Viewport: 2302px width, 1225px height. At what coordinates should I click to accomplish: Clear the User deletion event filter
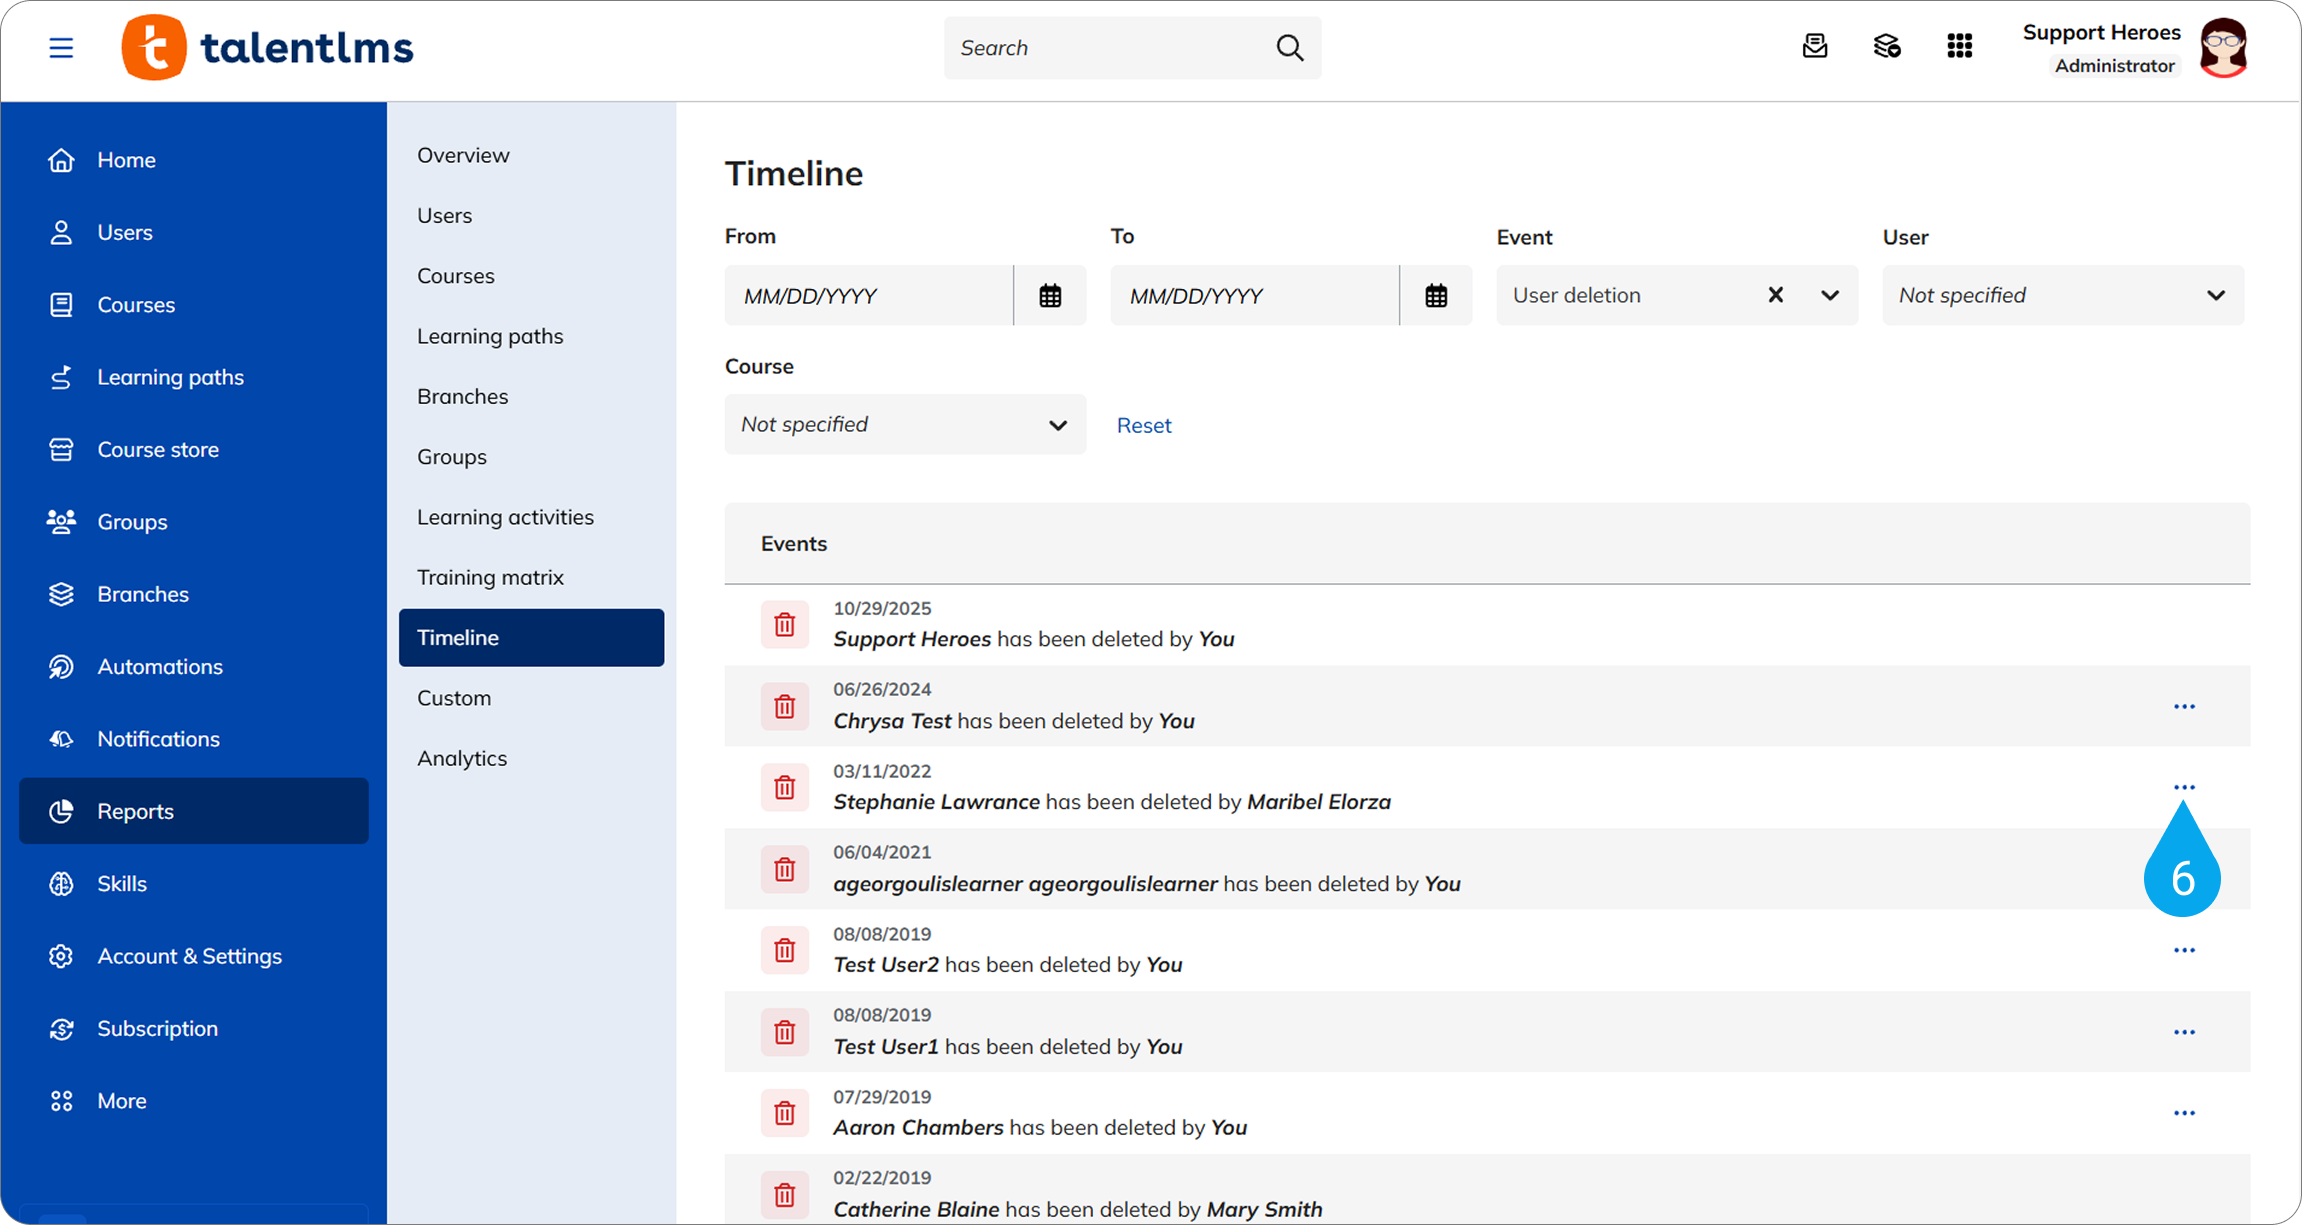(x=1775, y=295)
